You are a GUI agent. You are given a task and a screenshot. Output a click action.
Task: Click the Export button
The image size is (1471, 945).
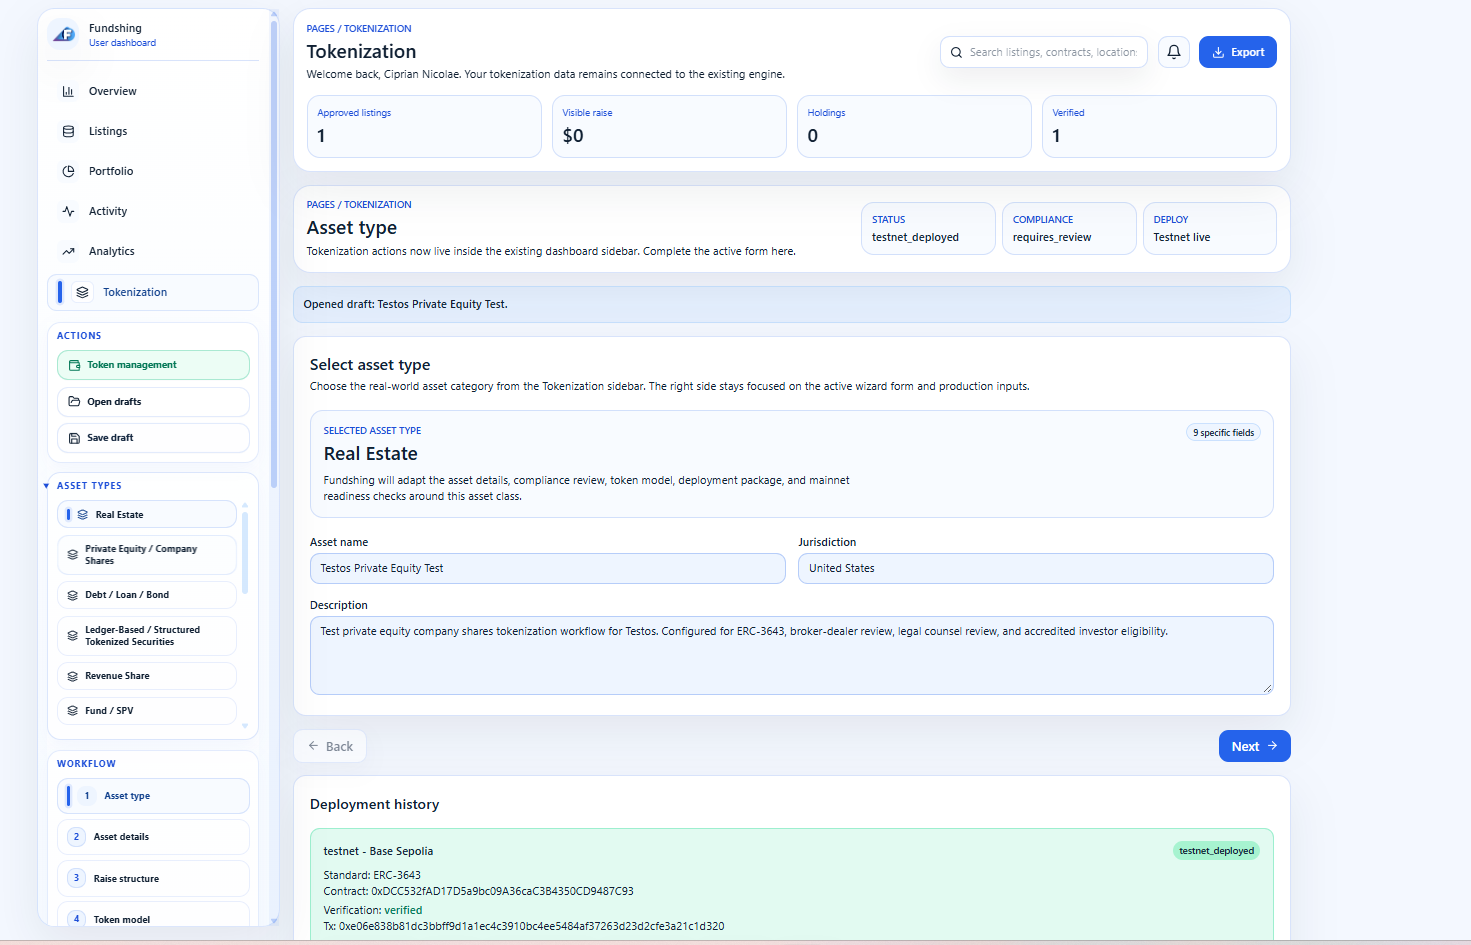(1238, 52)
